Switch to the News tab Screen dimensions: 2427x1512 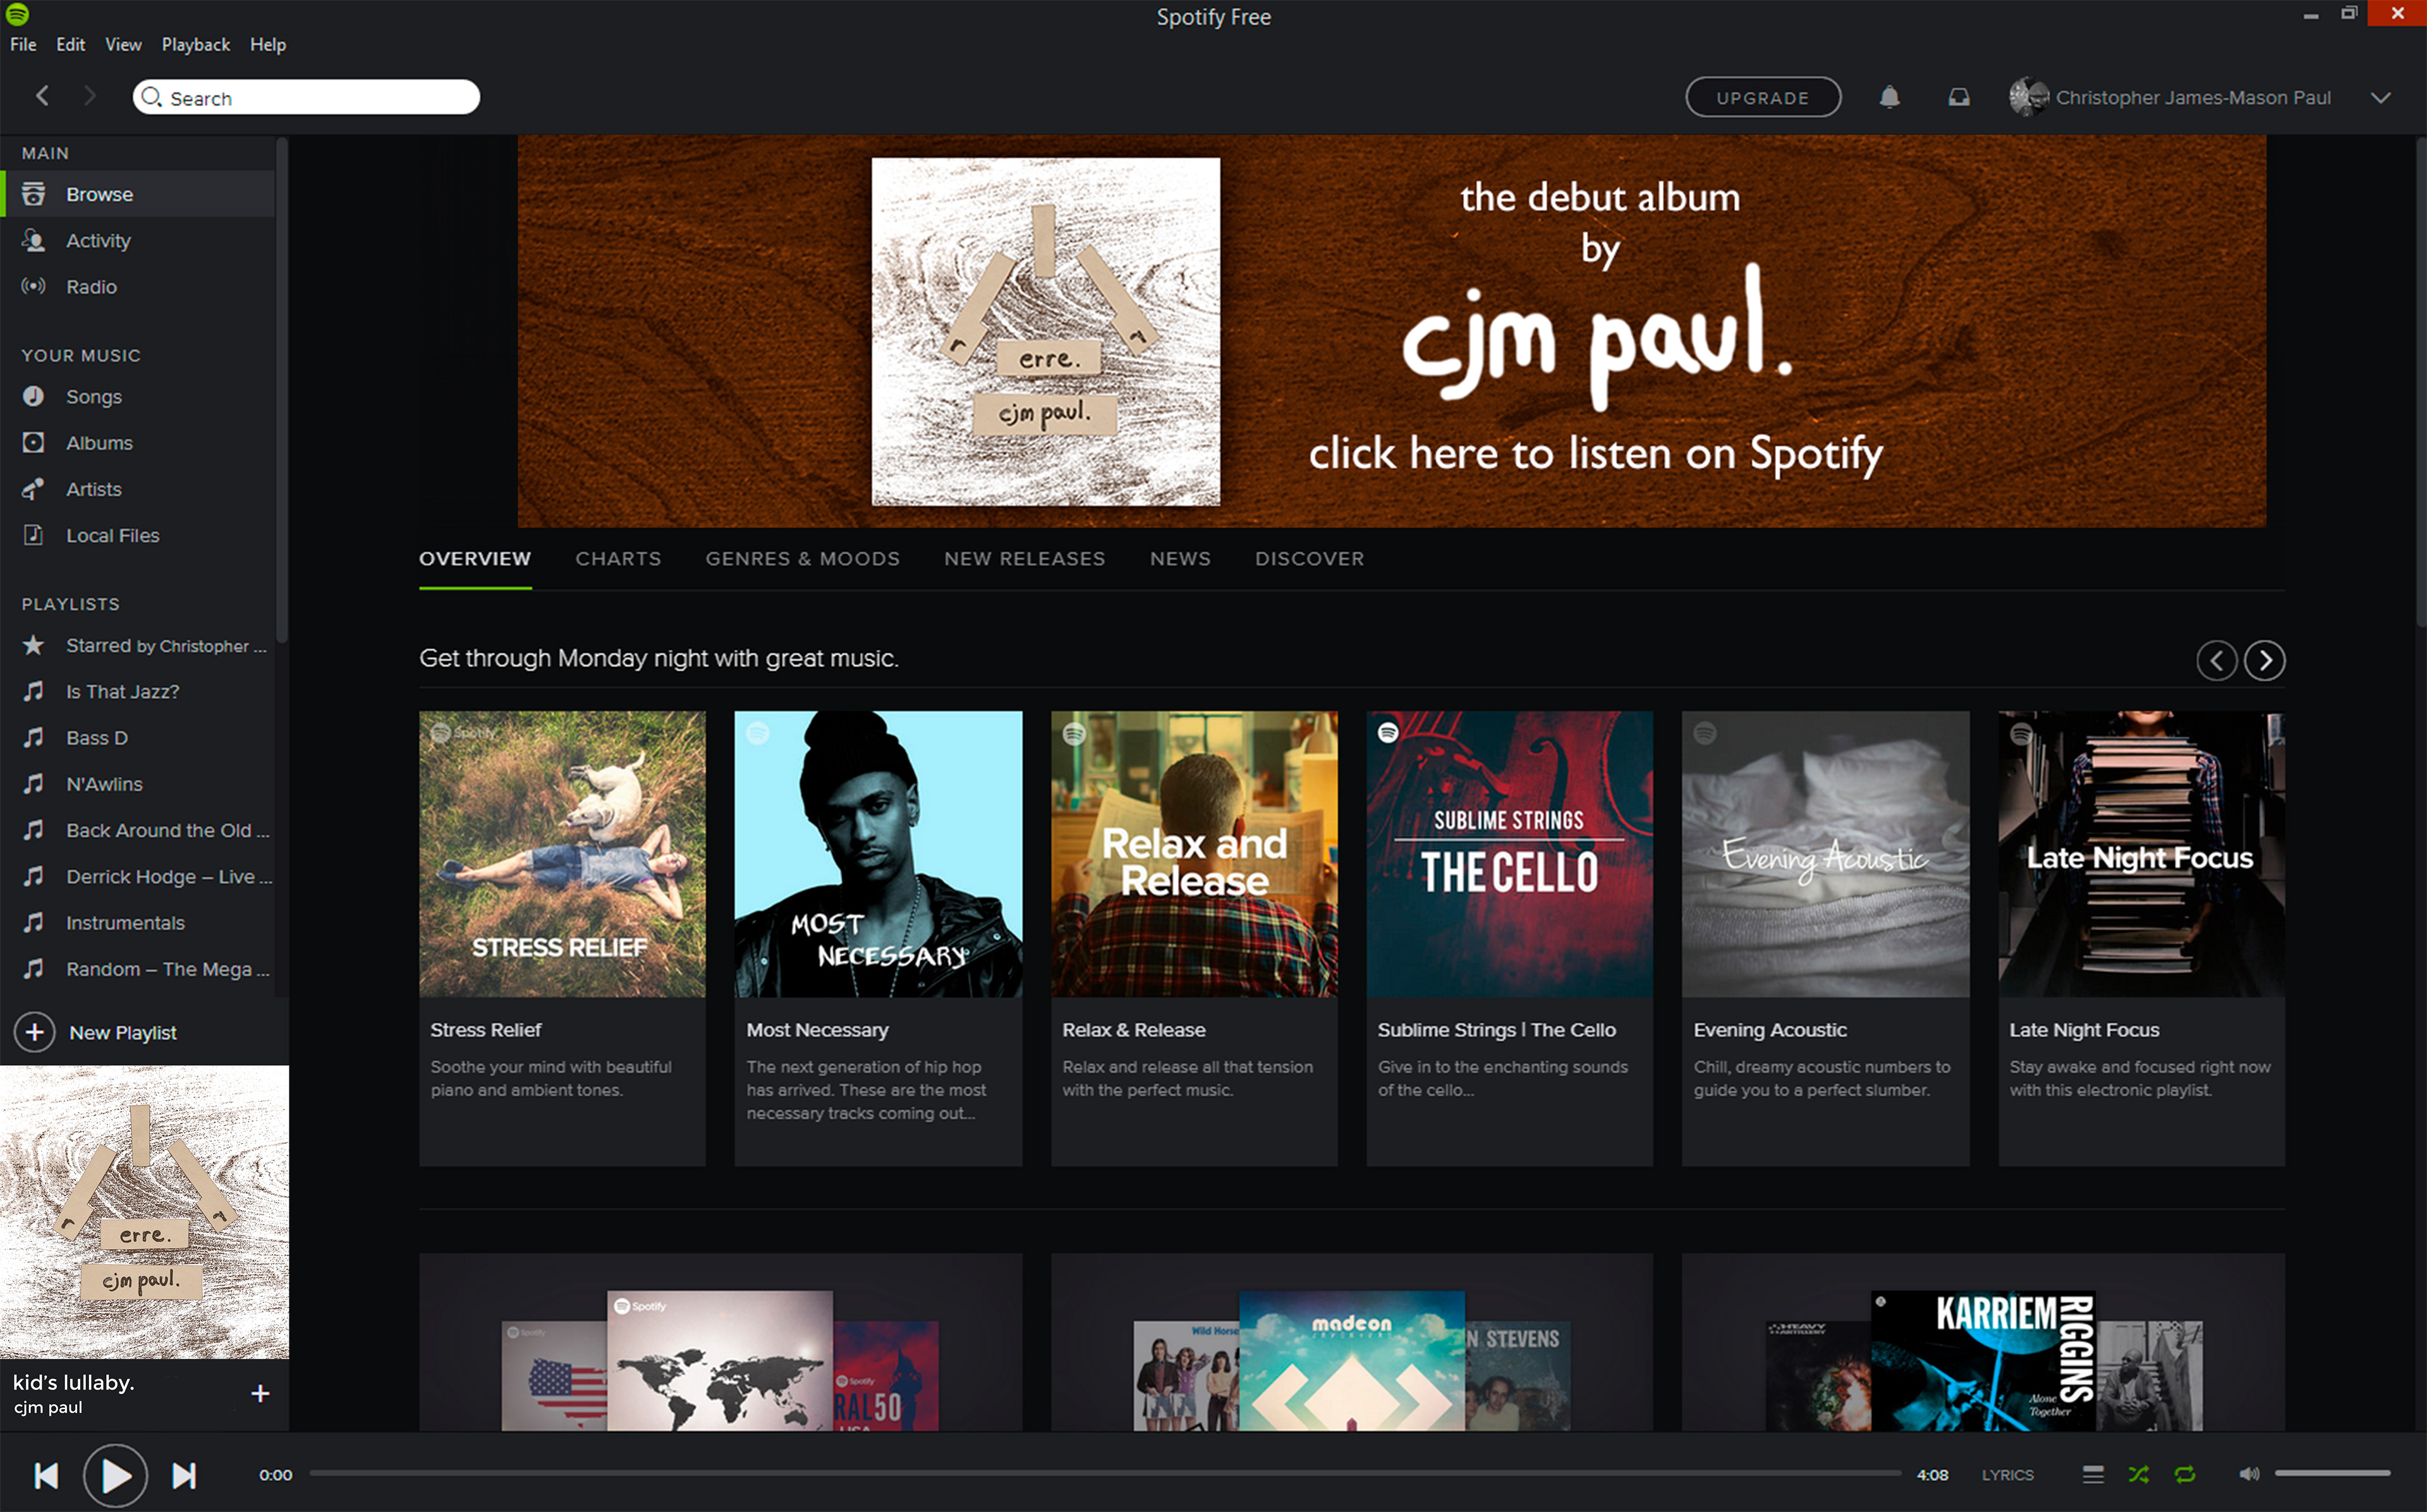[x=1180, y=559]
